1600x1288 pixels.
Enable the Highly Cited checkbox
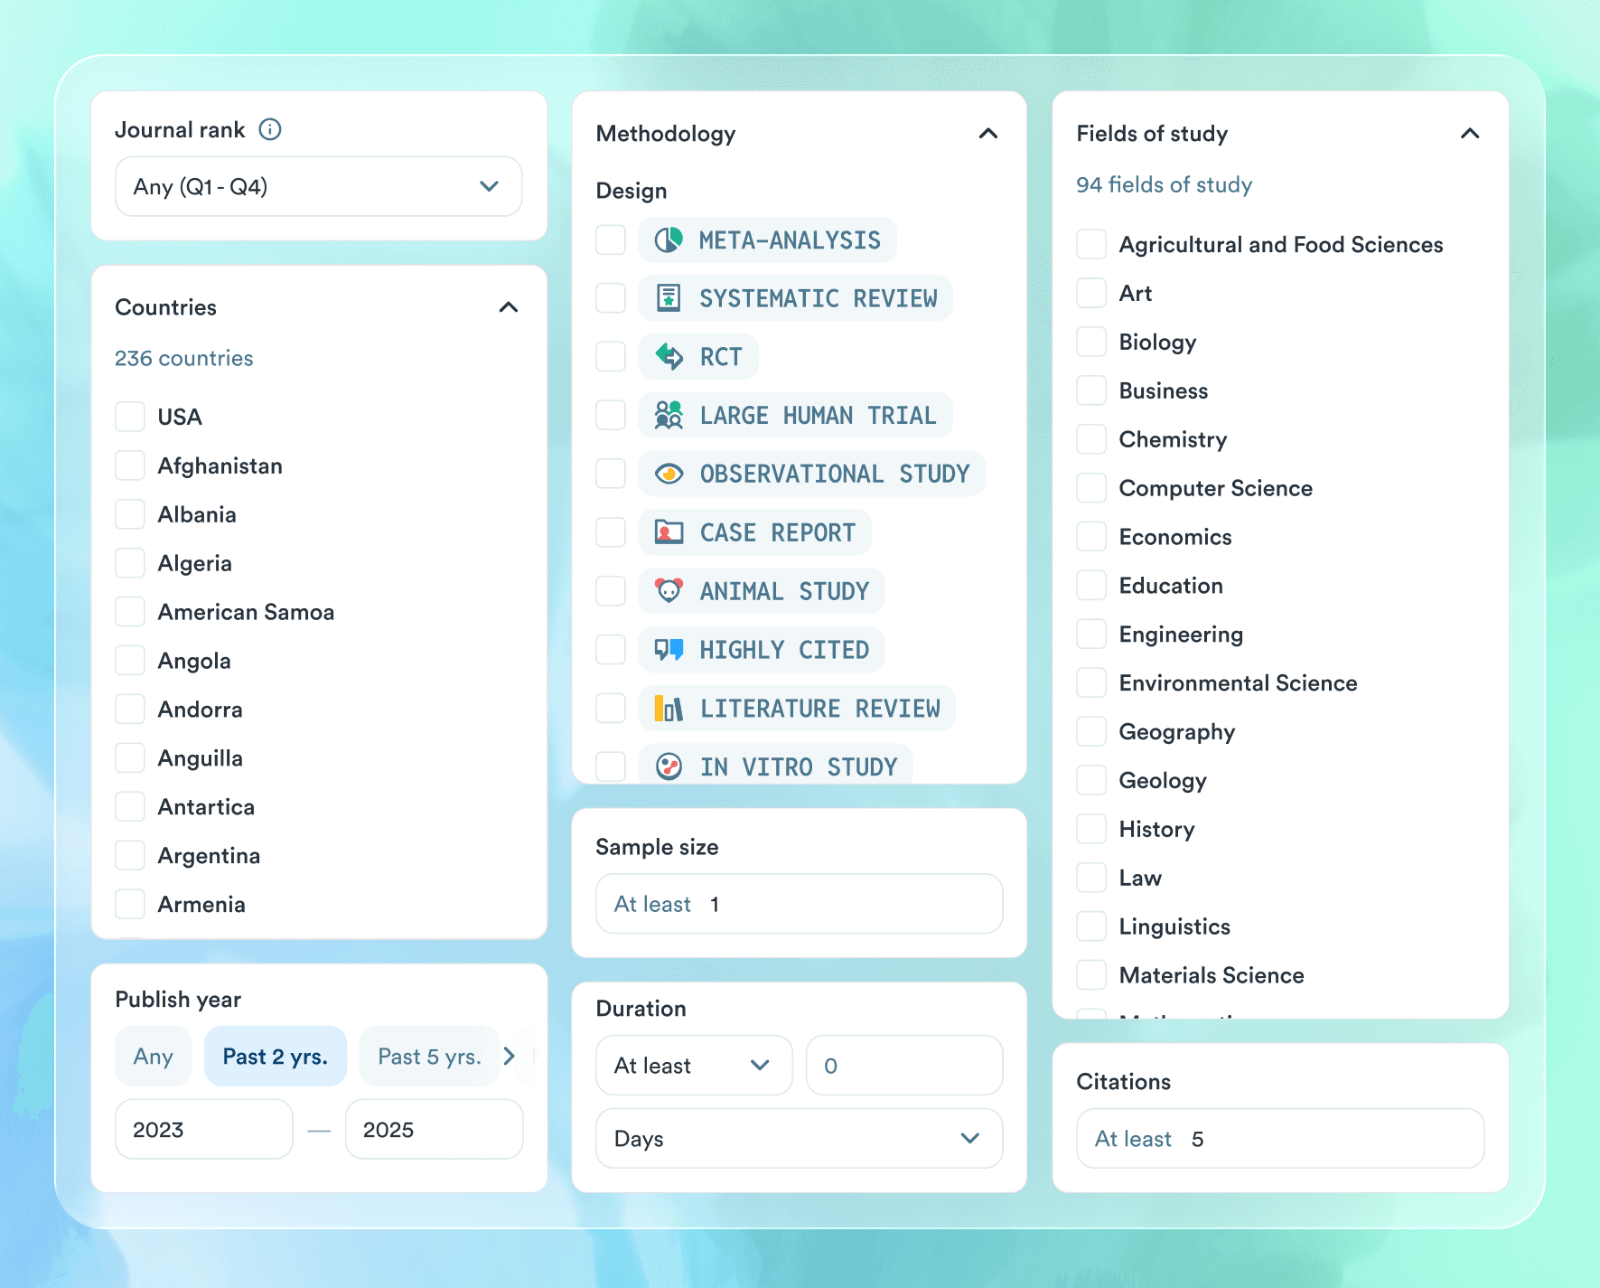610,649
